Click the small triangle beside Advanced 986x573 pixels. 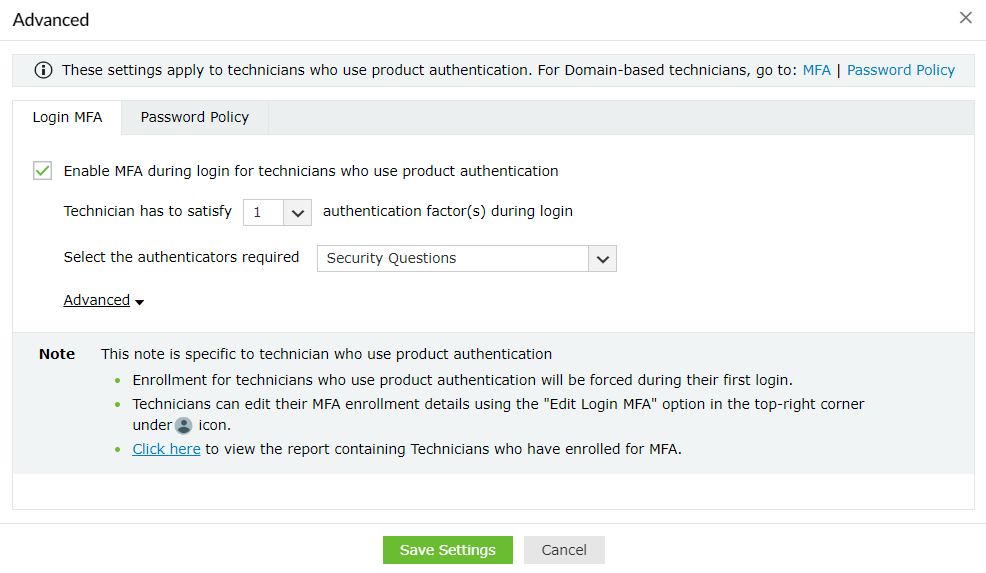[x=140, y=302]
